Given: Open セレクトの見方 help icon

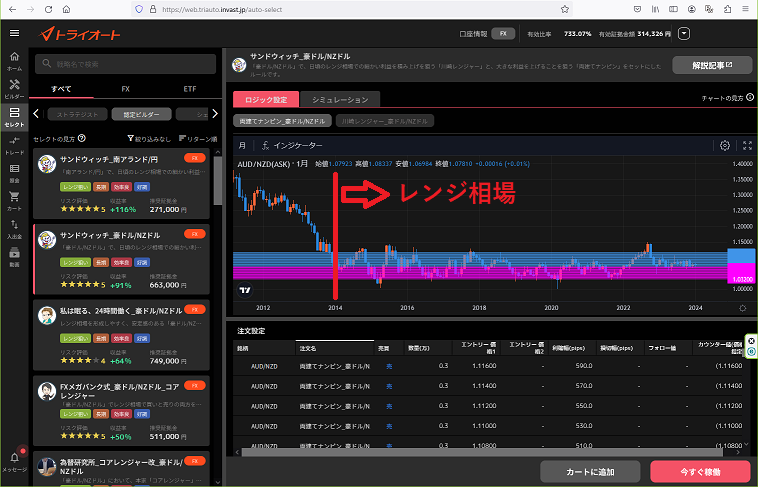Looking at the screenshot, I should 82,138.
